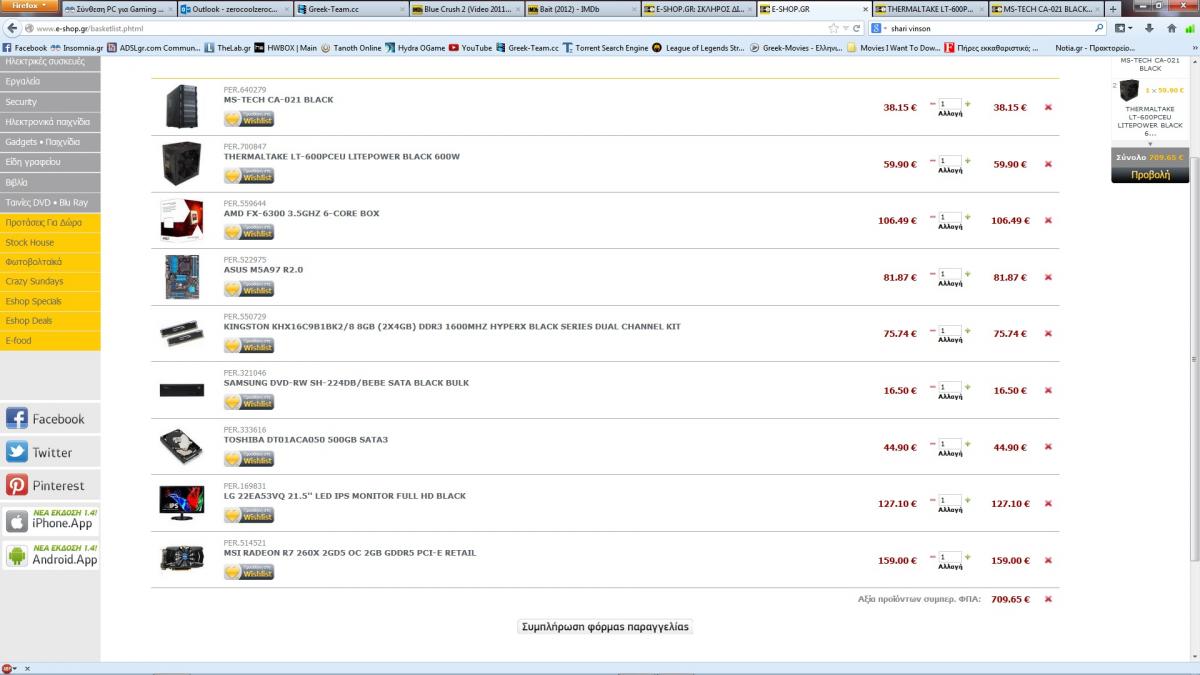The height and width of the screenshot is (675, 1200).
Task: Add SAMSUNG DVD-RW to Wishlist
Action: (x=249, y=402)
